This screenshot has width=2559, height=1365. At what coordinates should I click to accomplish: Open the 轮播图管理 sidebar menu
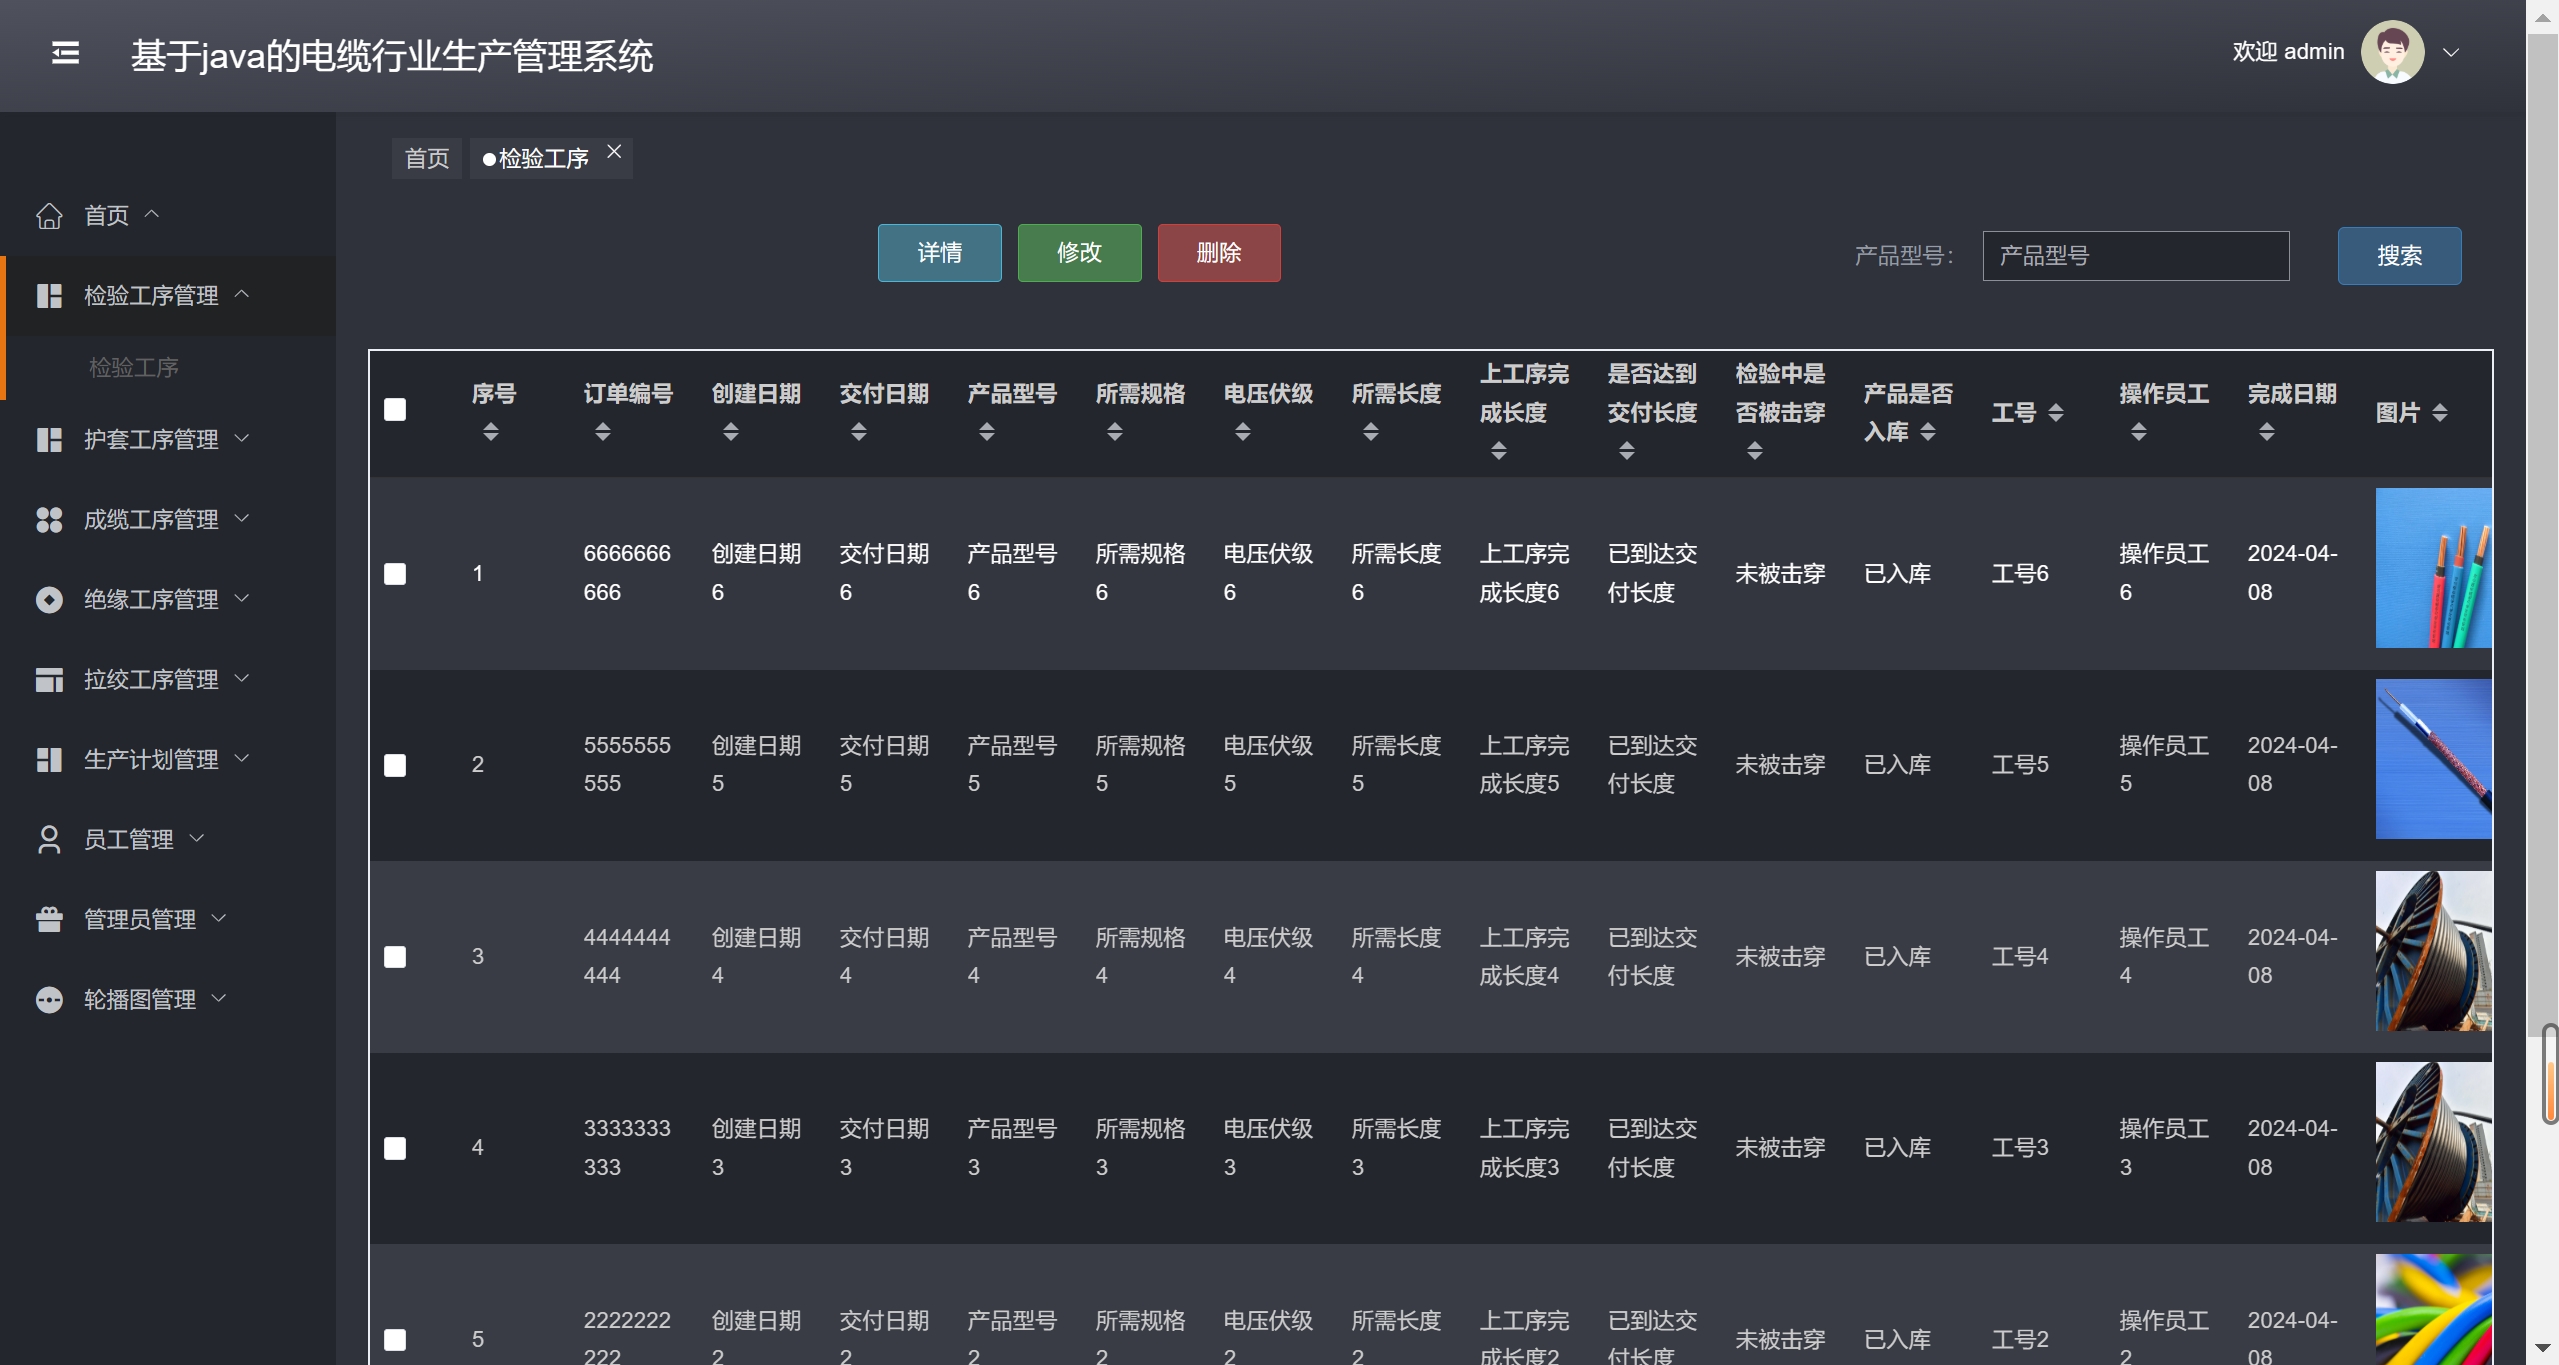coord(168,1000)
